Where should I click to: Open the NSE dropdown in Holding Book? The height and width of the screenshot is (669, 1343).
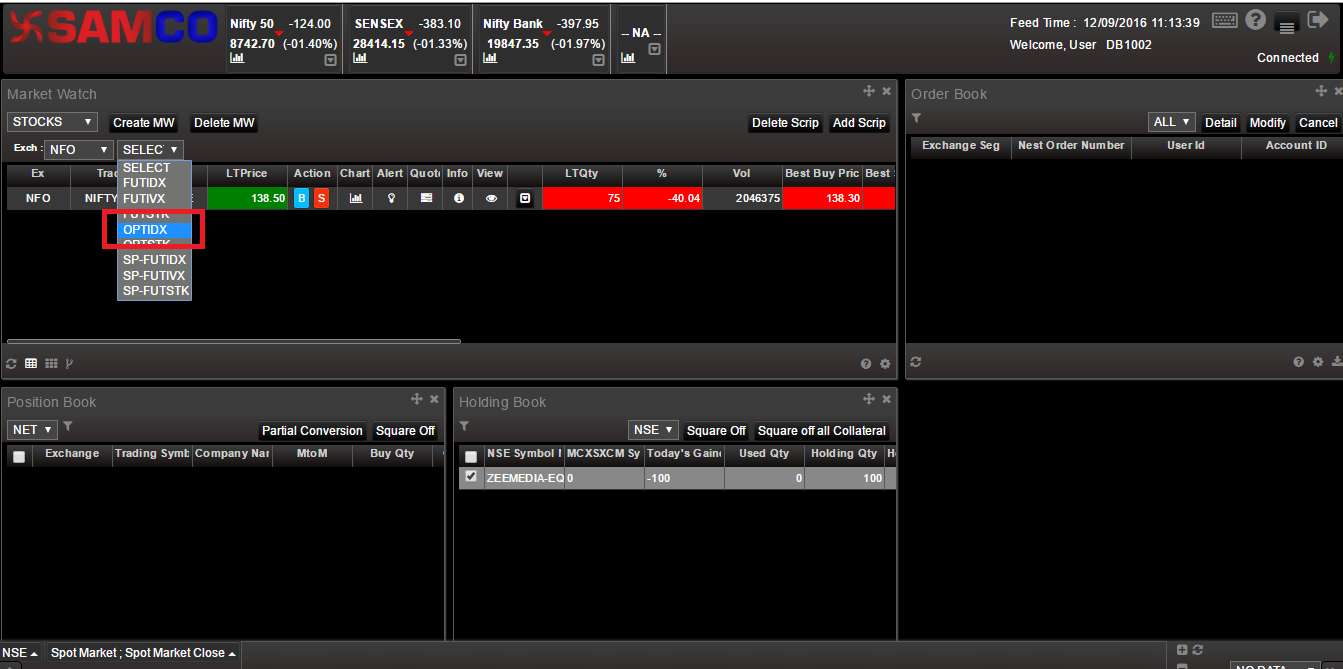tap(654, 430)
